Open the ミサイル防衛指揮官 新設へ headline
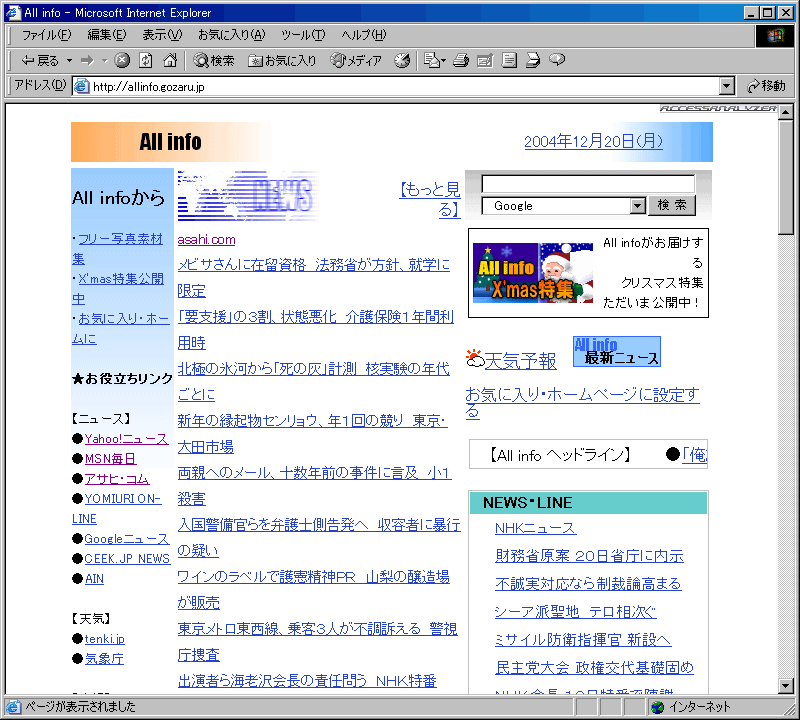800x720 pixels. tap(583, 639)
